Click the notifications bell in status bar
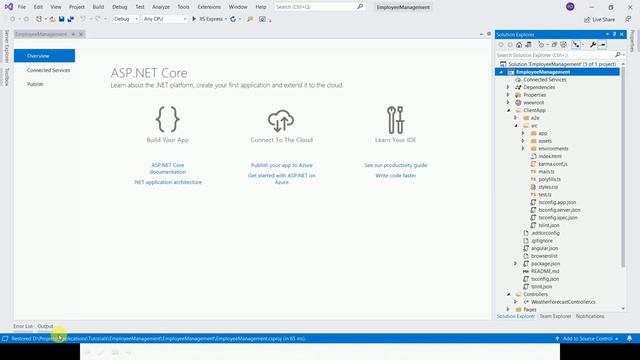640x360 pixels. 629,338
